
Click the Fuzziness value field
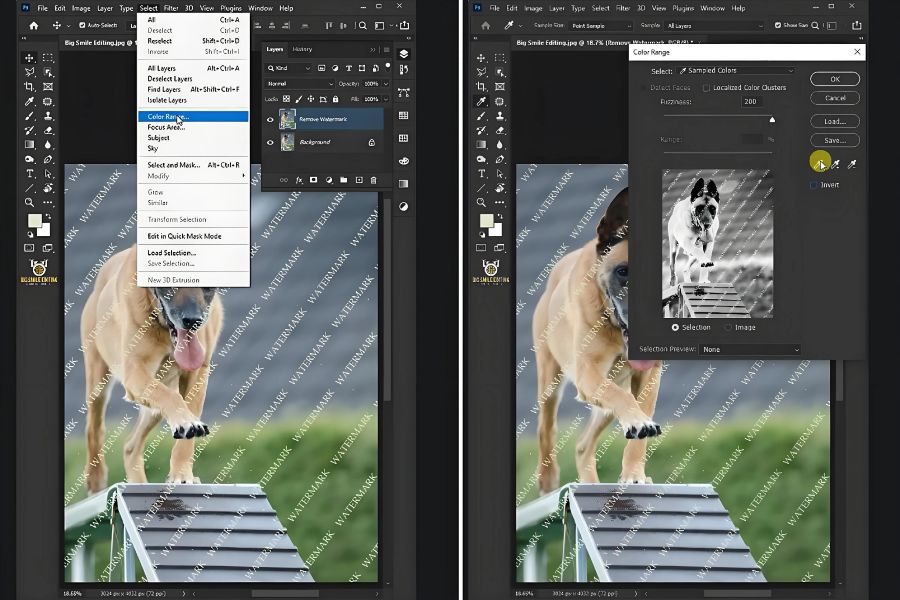[x=751, y=102]
